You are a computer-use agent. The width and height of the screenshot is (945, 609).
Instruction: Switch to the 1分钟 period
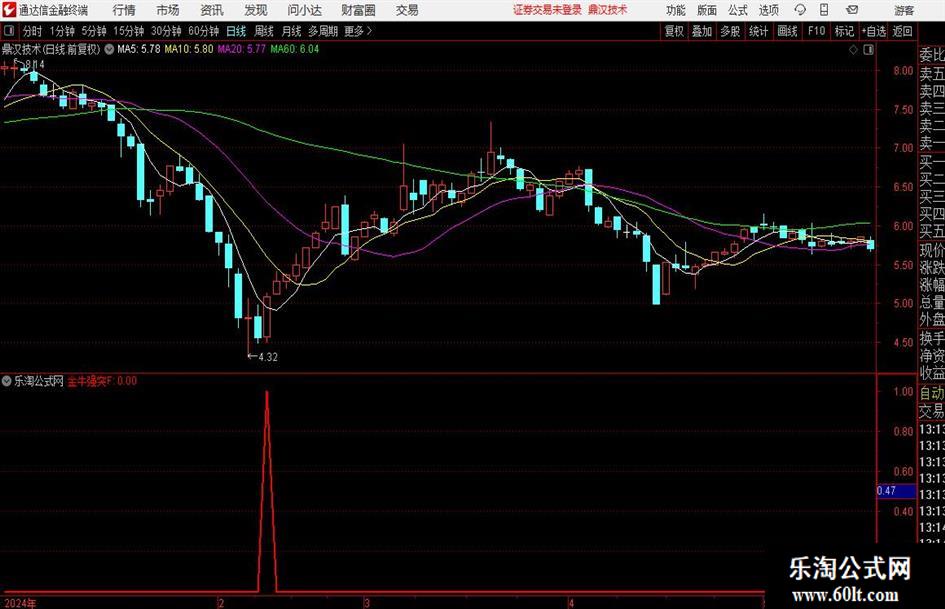(62, 31)
